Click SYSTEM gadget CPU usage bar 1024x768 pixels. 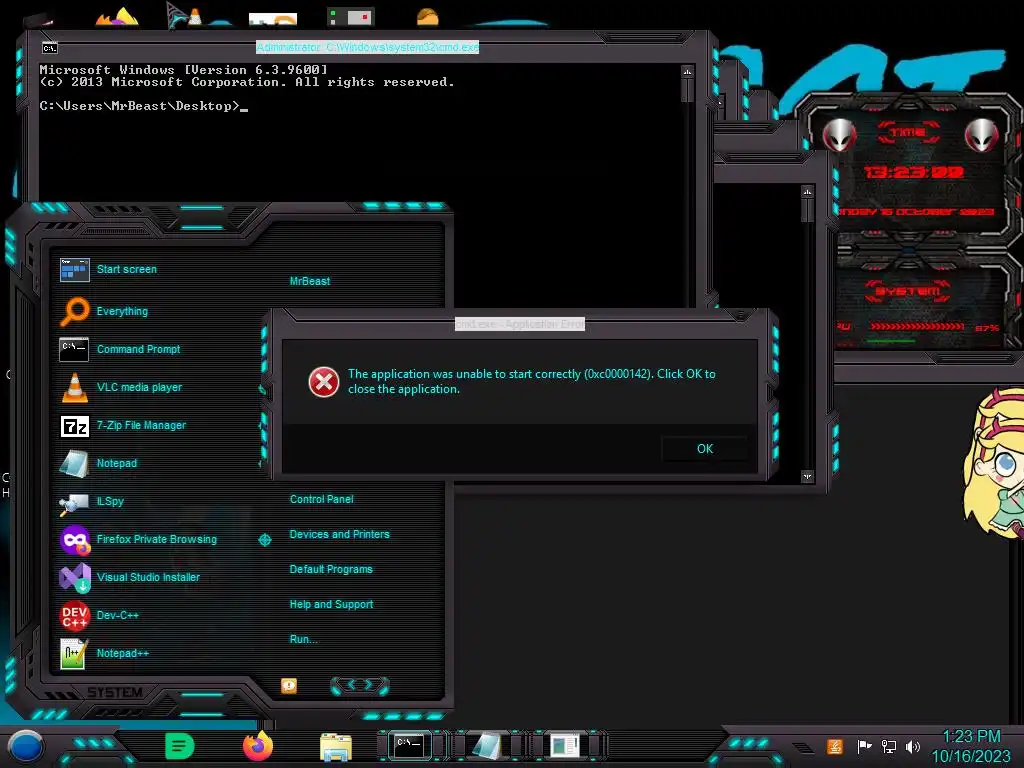coord(917,327)
